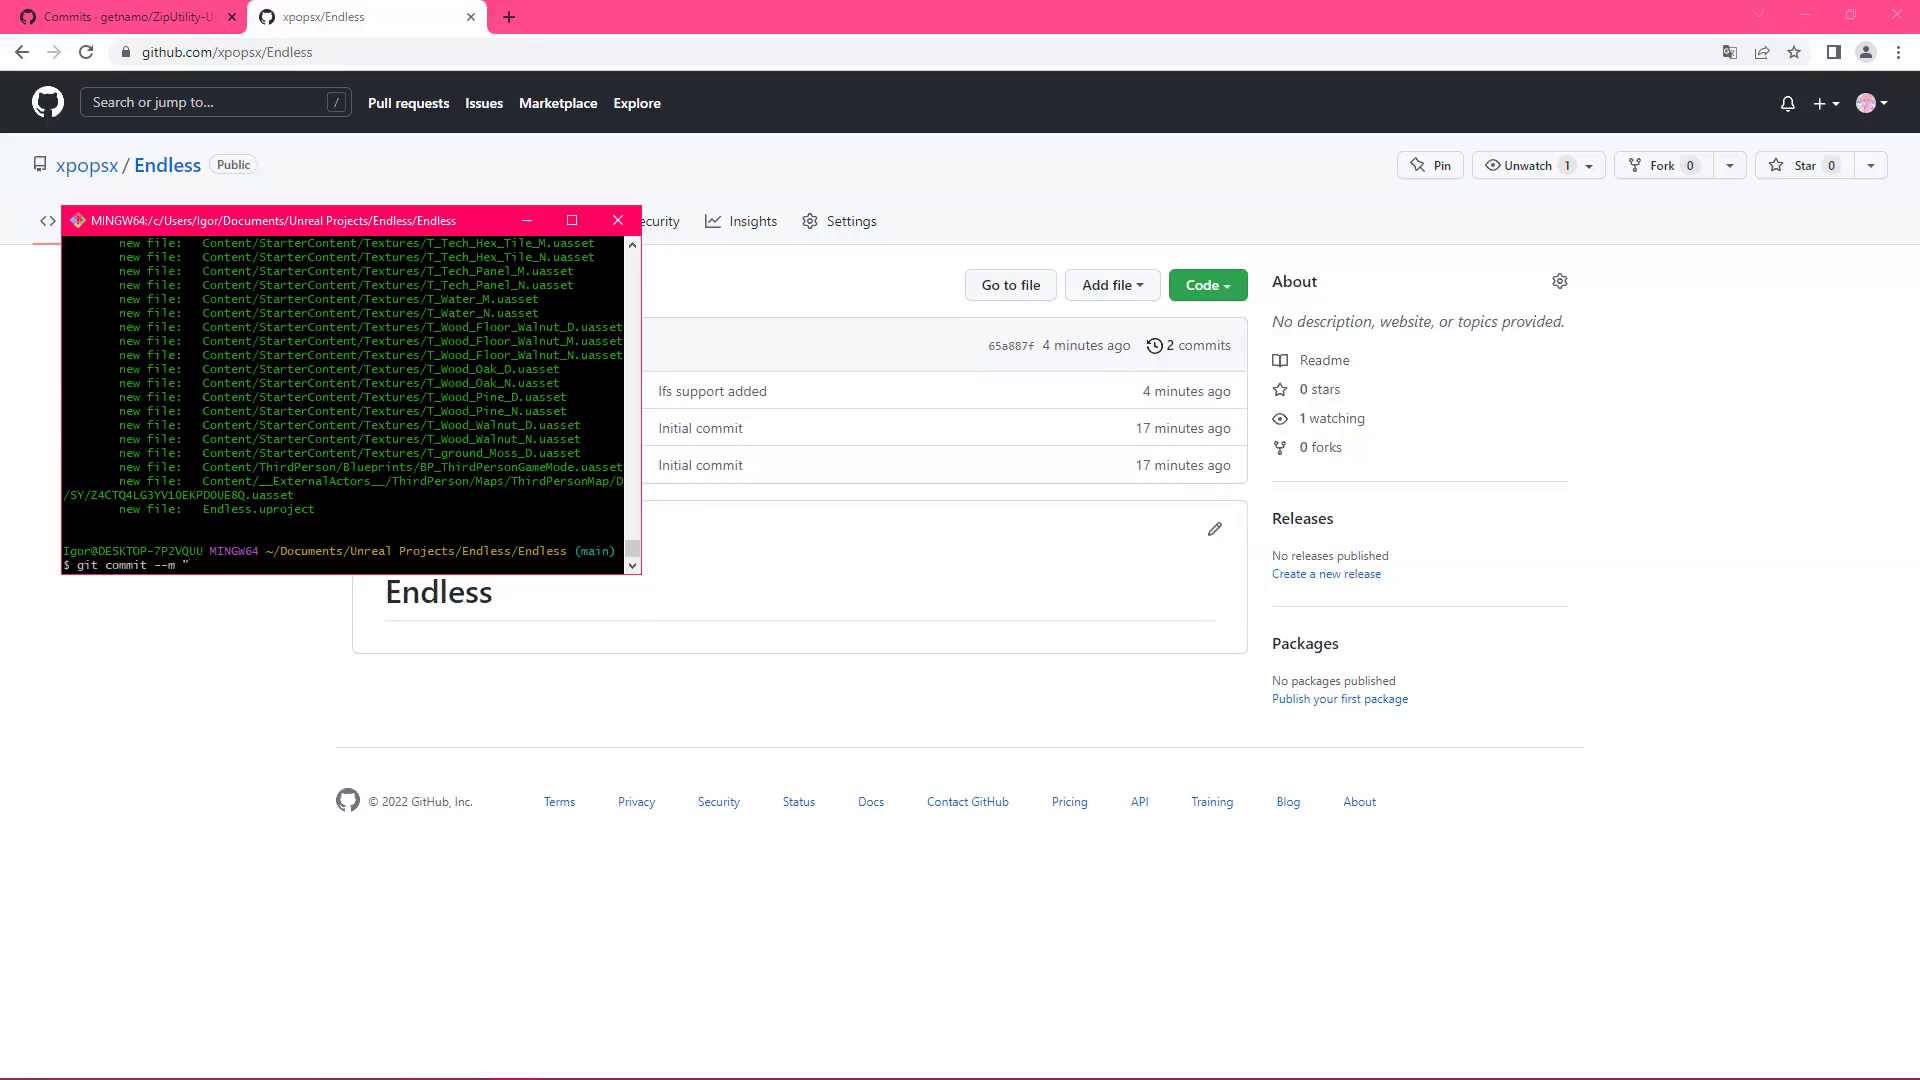Open the repository Settings tab
The width and height of the screenshot is (1920, 1080).
click(839, 221)
